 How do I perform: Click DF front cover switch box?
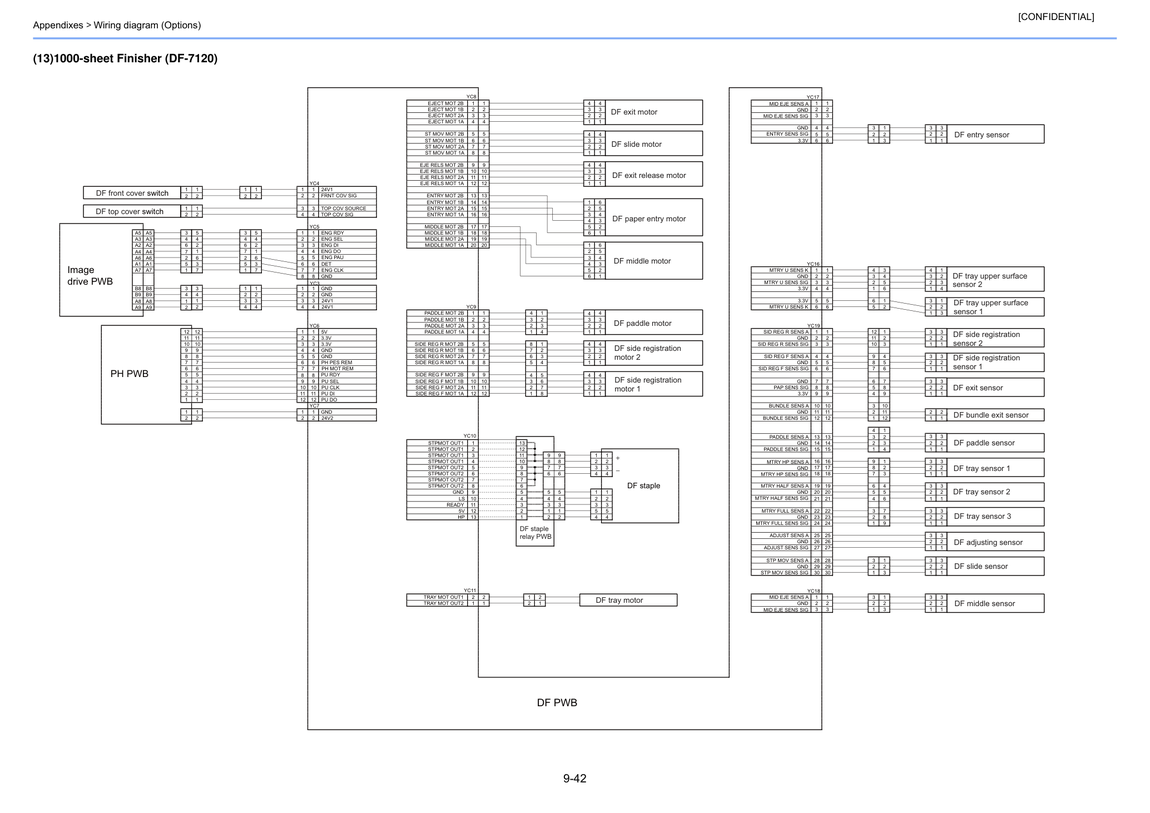(x=132, y=193)
